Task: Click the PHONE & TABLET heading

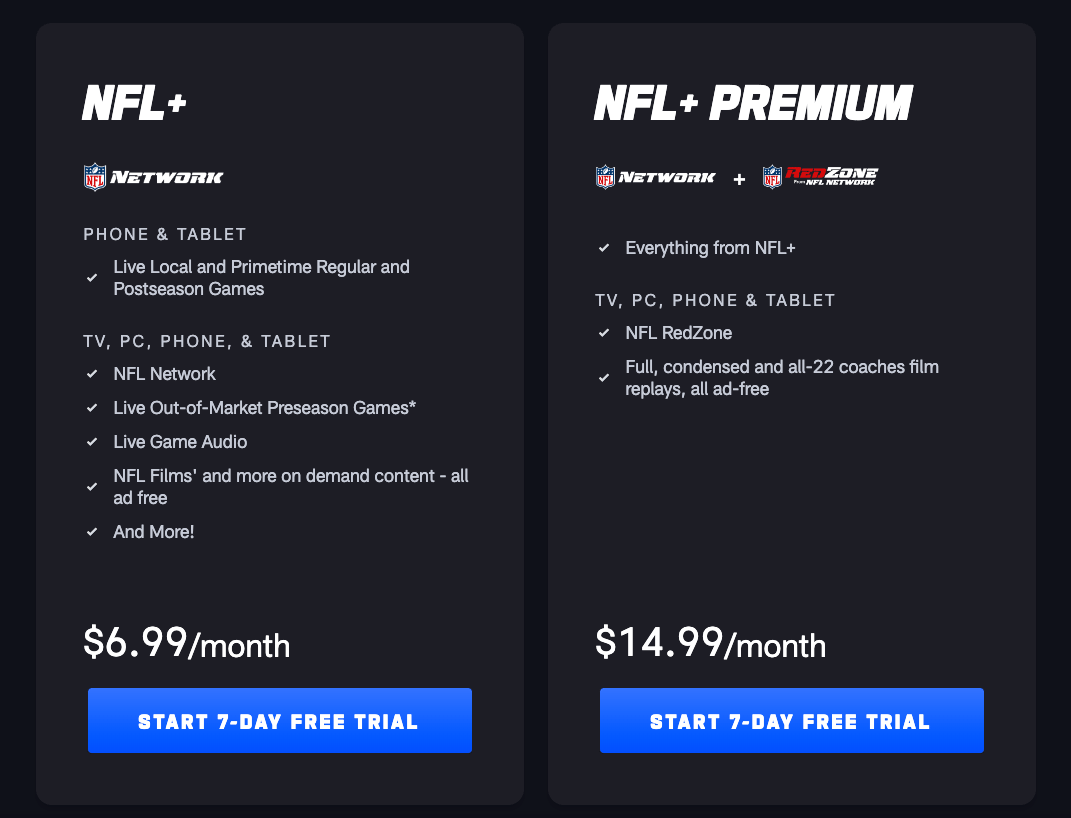Action: [165, 234]
